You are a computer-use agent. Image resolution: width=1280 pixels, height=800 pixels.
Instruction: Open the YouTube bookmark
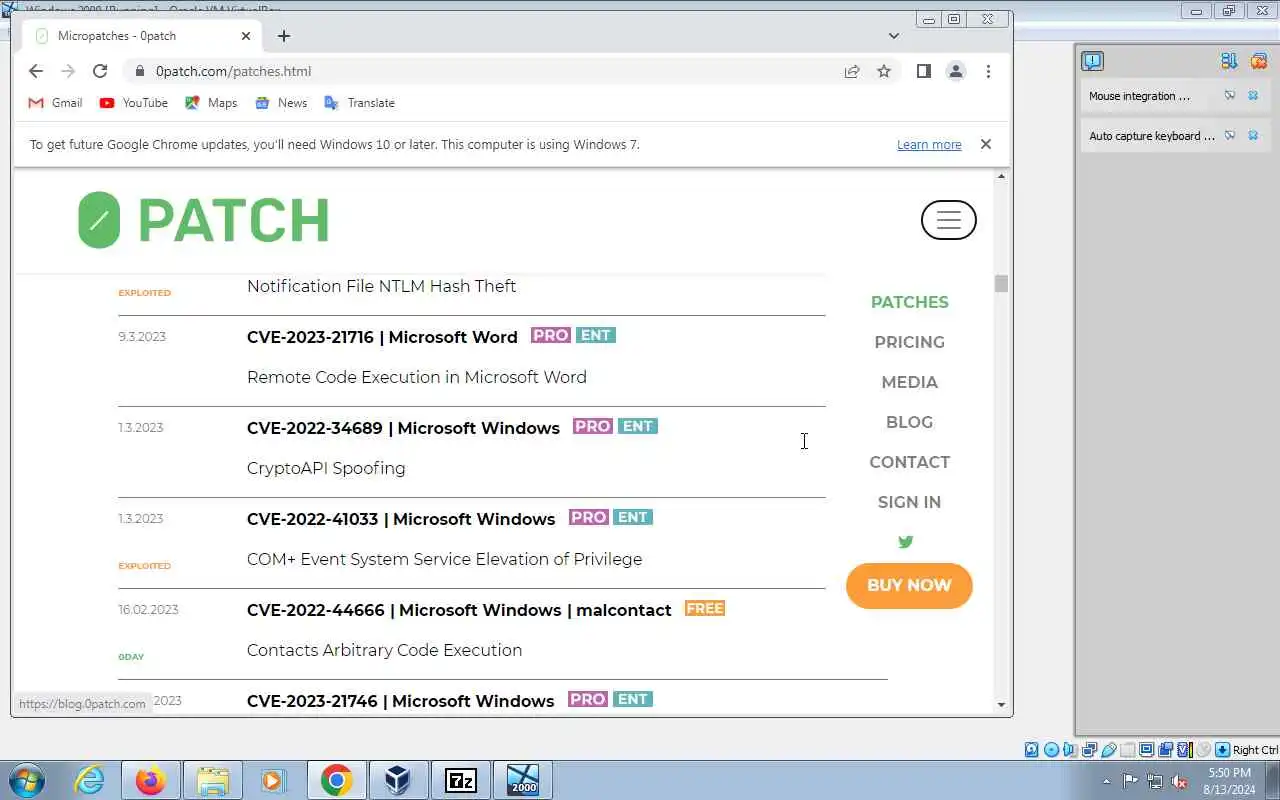click(133, 103)
